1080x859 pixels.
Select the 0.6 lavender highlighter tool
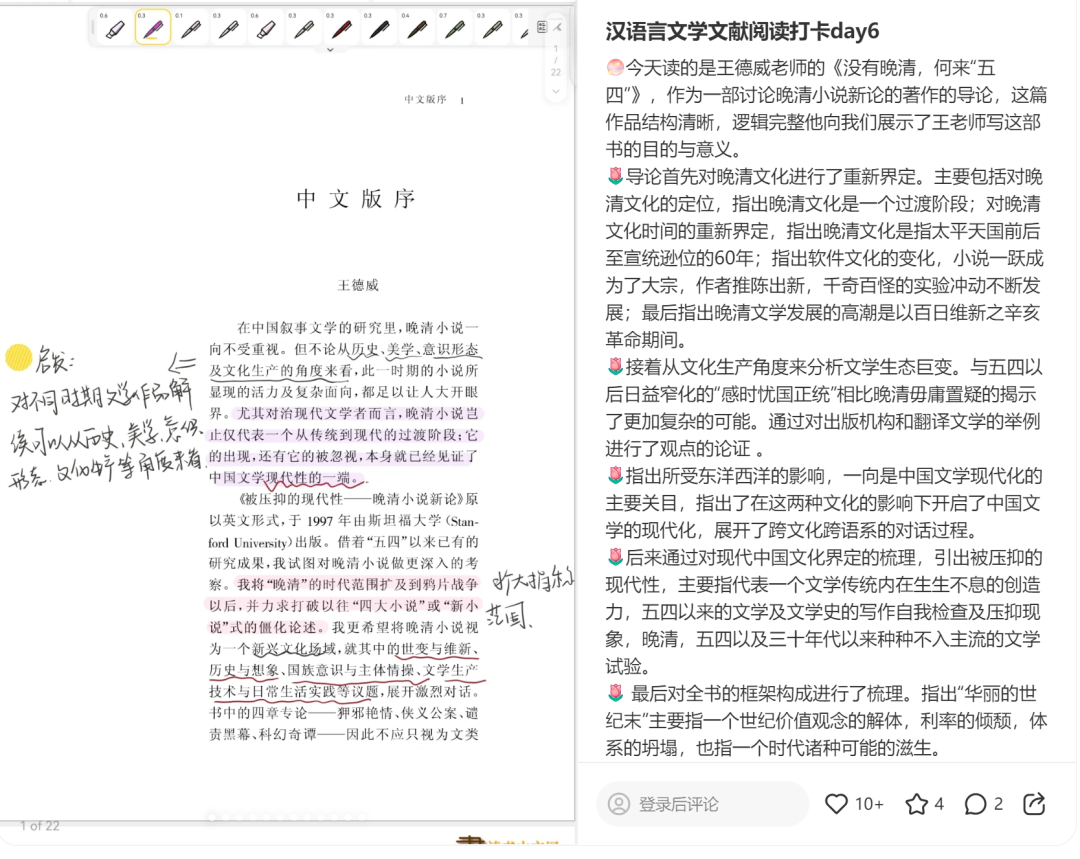click(114, 28)
